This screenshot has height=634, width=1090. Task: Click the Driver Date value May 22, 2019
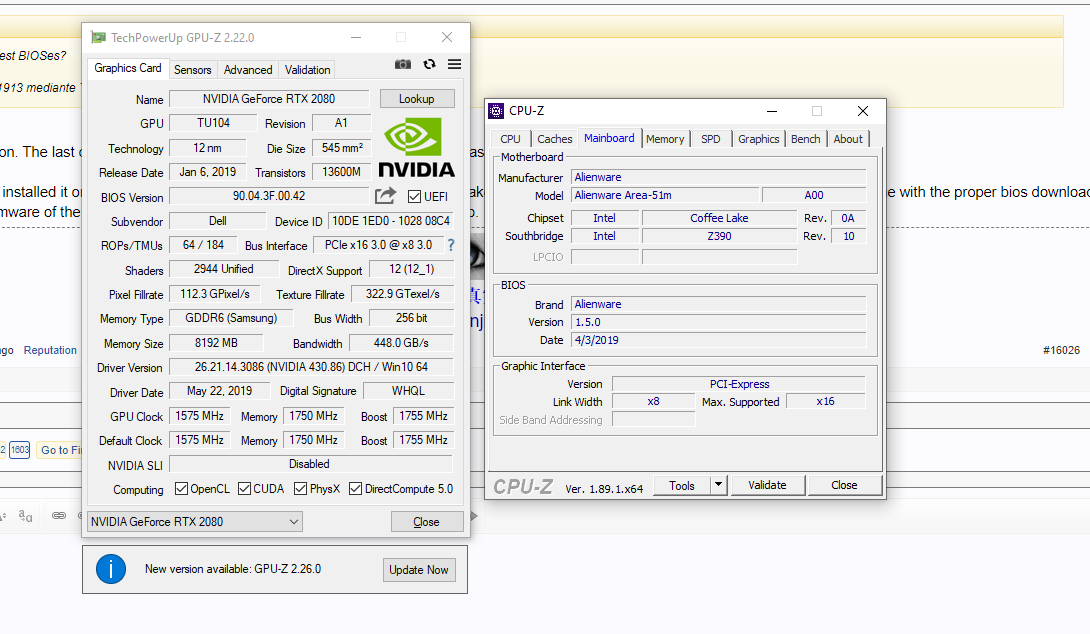[219, 391]
